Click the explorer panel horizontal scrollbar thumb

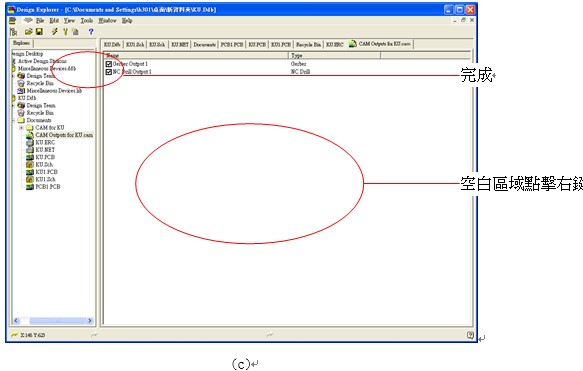57,320
